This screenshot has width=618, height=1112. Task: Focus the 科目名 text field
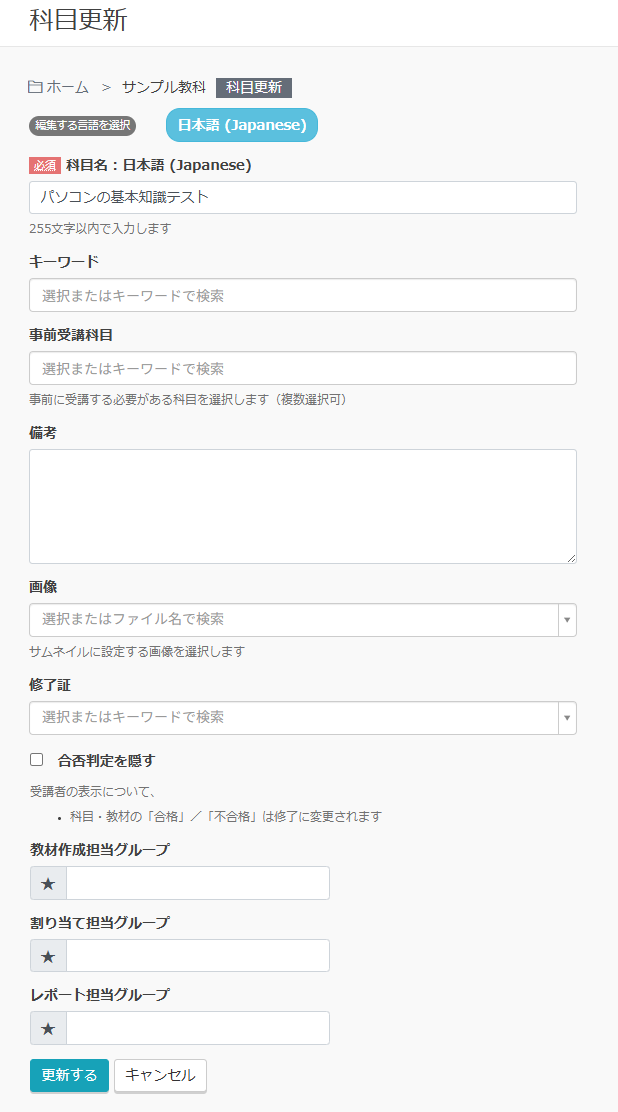302,197
